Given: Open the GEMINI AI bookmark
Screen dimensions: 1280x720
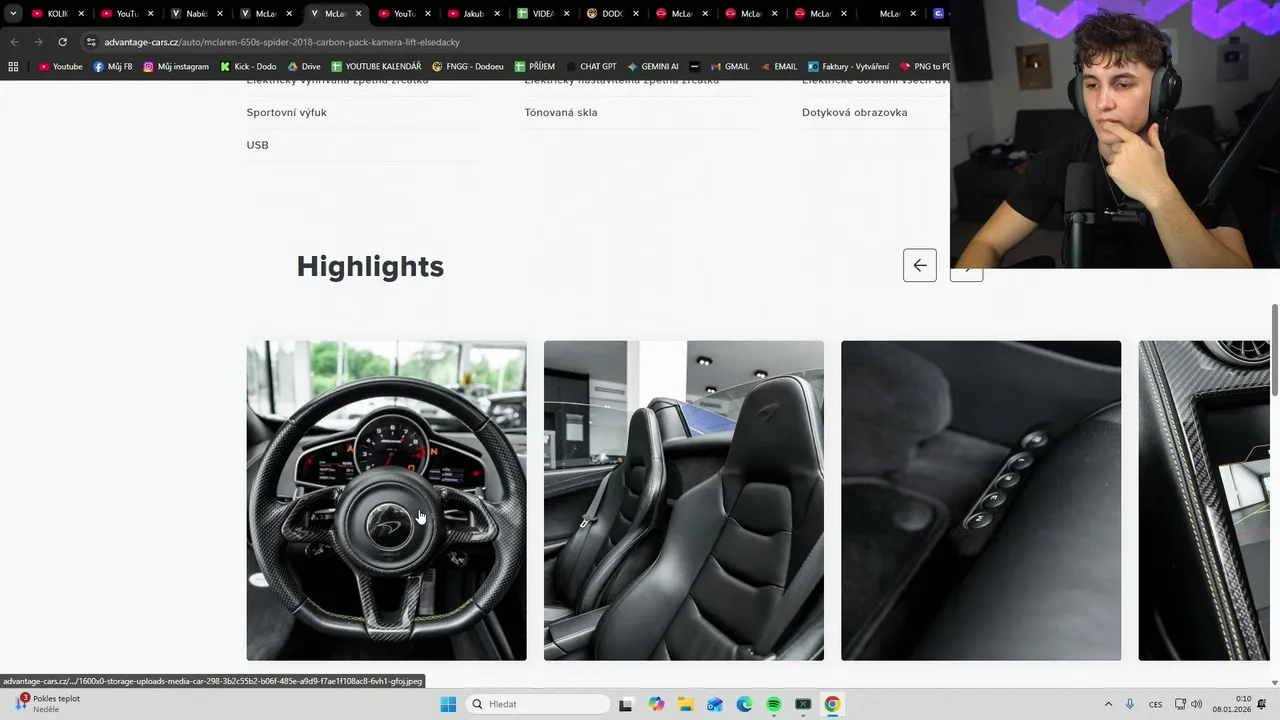Looking at the screenshot, I should tap(653, 67).
